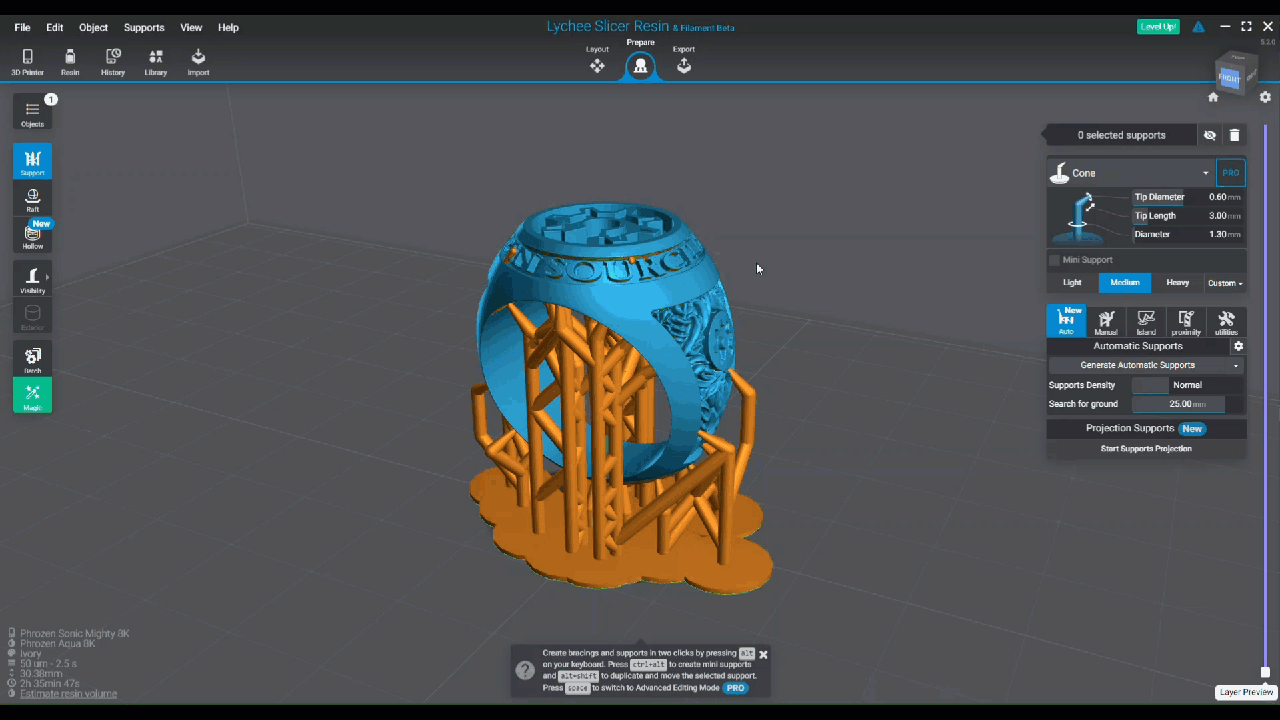Open the Import file tool

click(198, 62)
